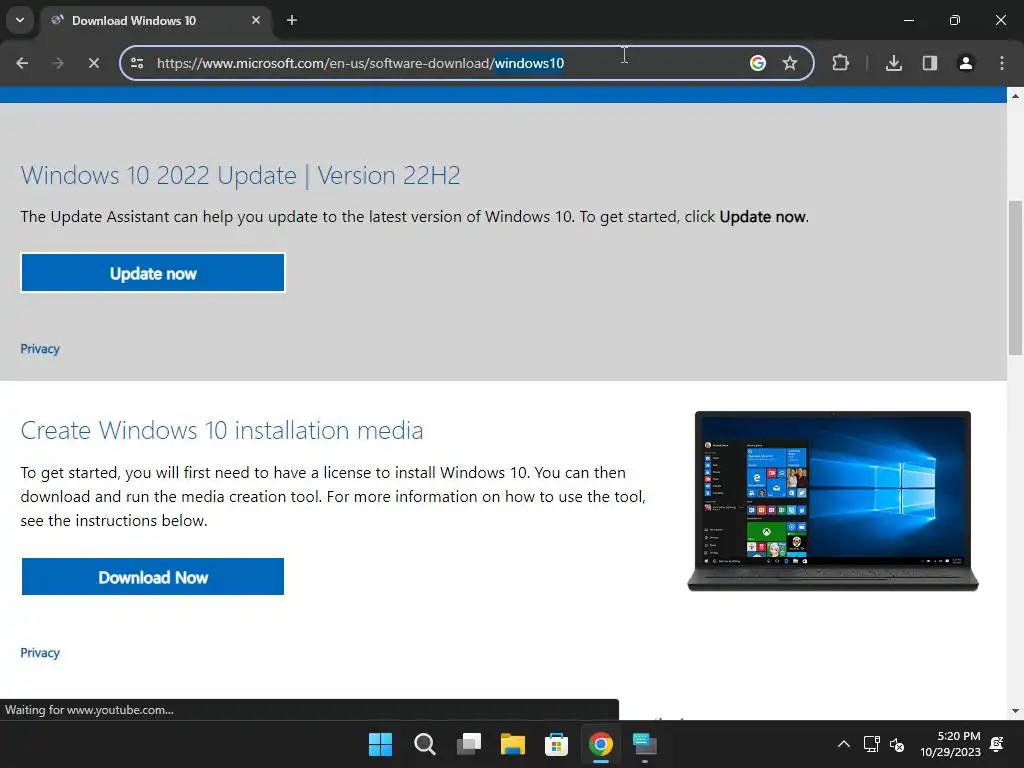Screen dimensions: 1024x768
Task: Click the Download Now button
Action: click(153, 577)
